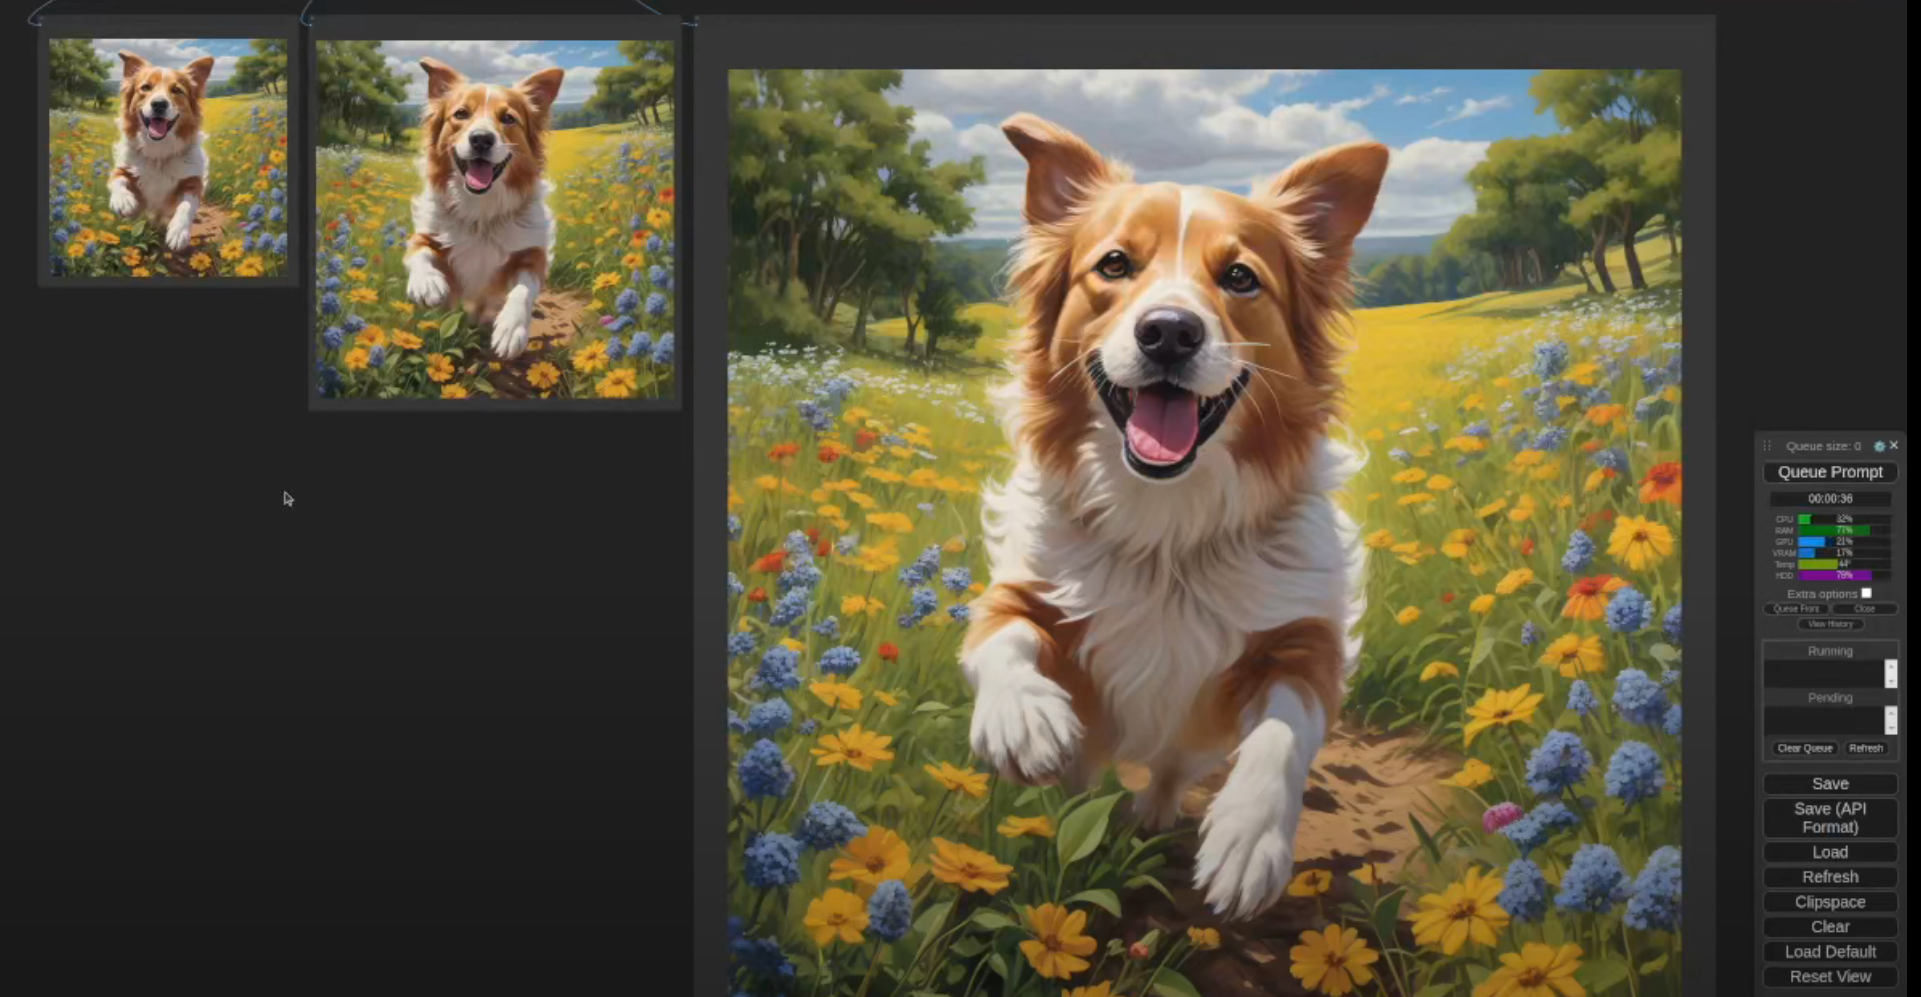Click the 00:00:36 elapsed timer display
This screenshot has height=997, width=1921.
click(x=1829, y=498)
